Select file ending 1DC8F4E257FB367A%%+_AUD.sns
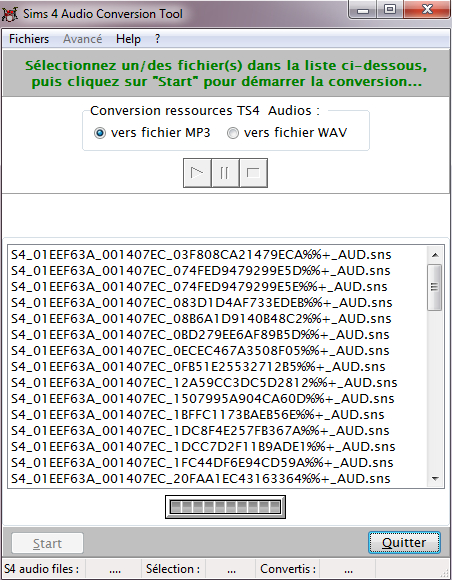The height and width of the screenshot is (580, 452). pos(218,431)
